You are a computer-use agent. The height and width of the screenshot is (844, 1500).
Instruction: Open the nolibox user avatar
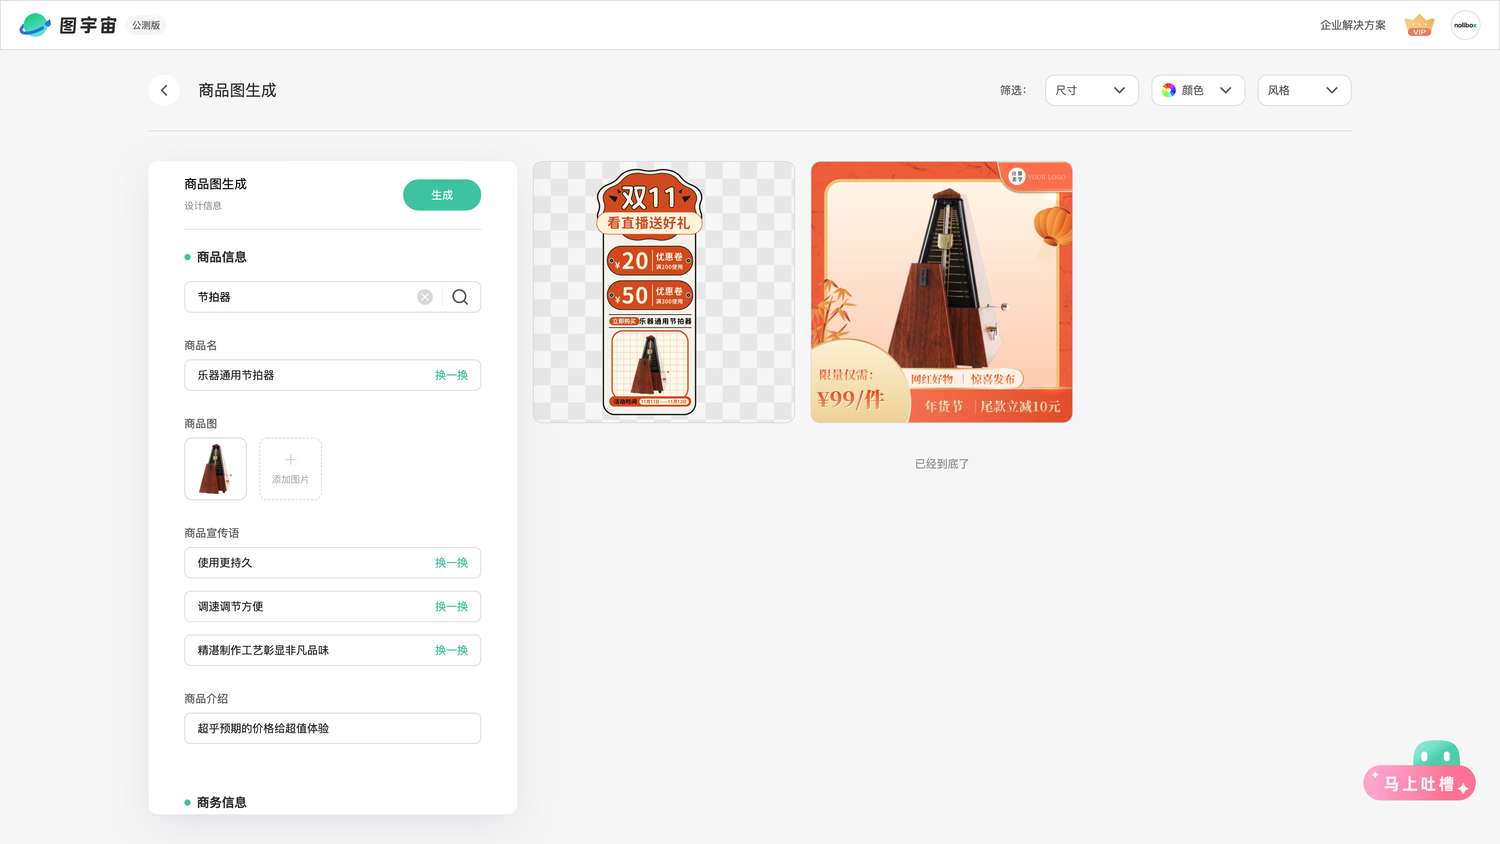pos(1465,25)
